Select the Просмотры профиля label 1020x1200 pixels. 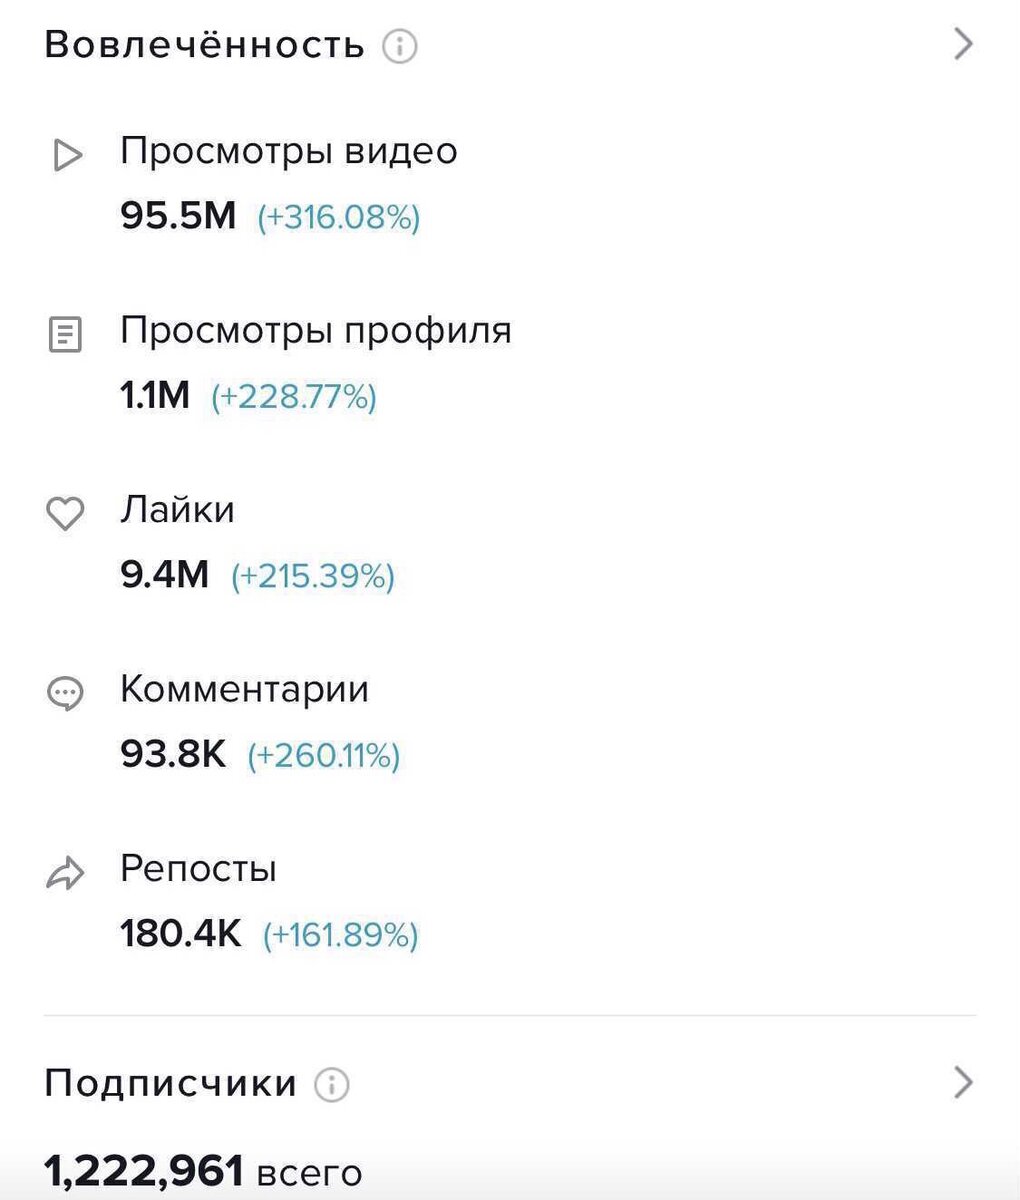pos(316,331)
